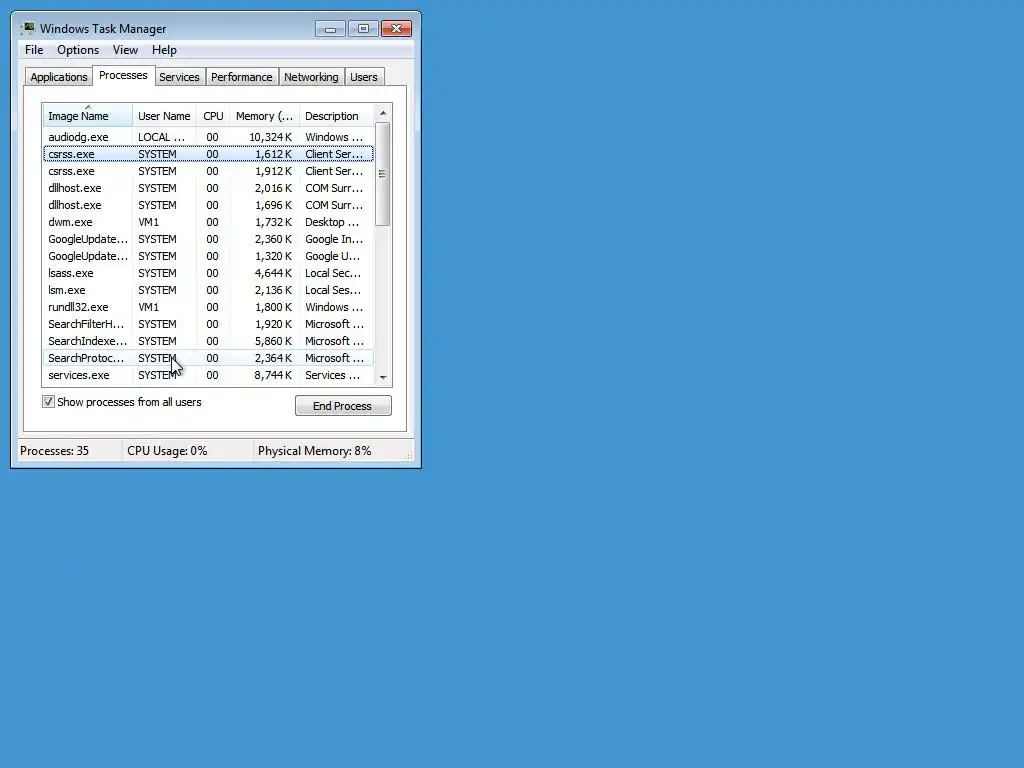Click the scroll down arrow in process list
Image resolution: width=1024 pixels, height=768 pixels.
point(383,377)
